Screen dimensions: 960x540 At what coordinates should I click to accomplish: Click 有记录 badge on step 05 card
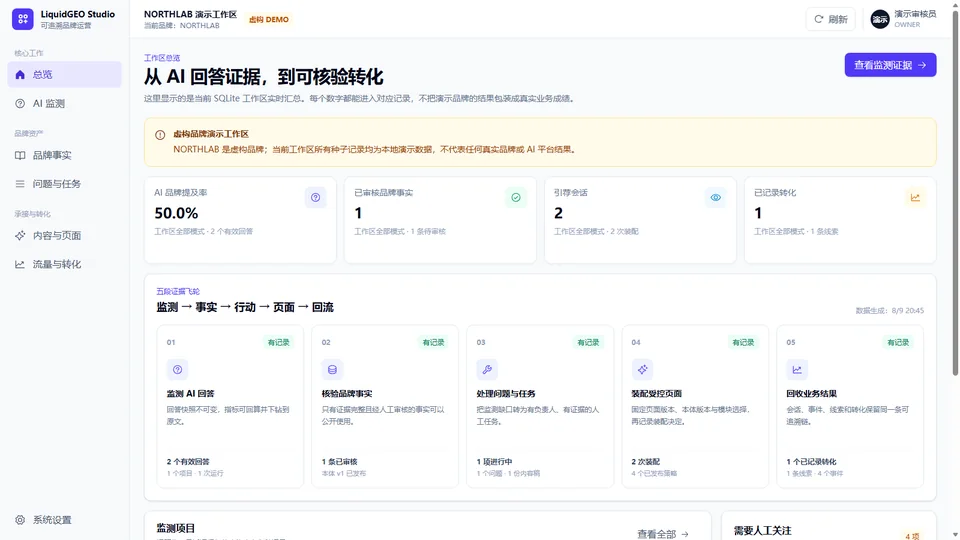click(x=898, y=342)
